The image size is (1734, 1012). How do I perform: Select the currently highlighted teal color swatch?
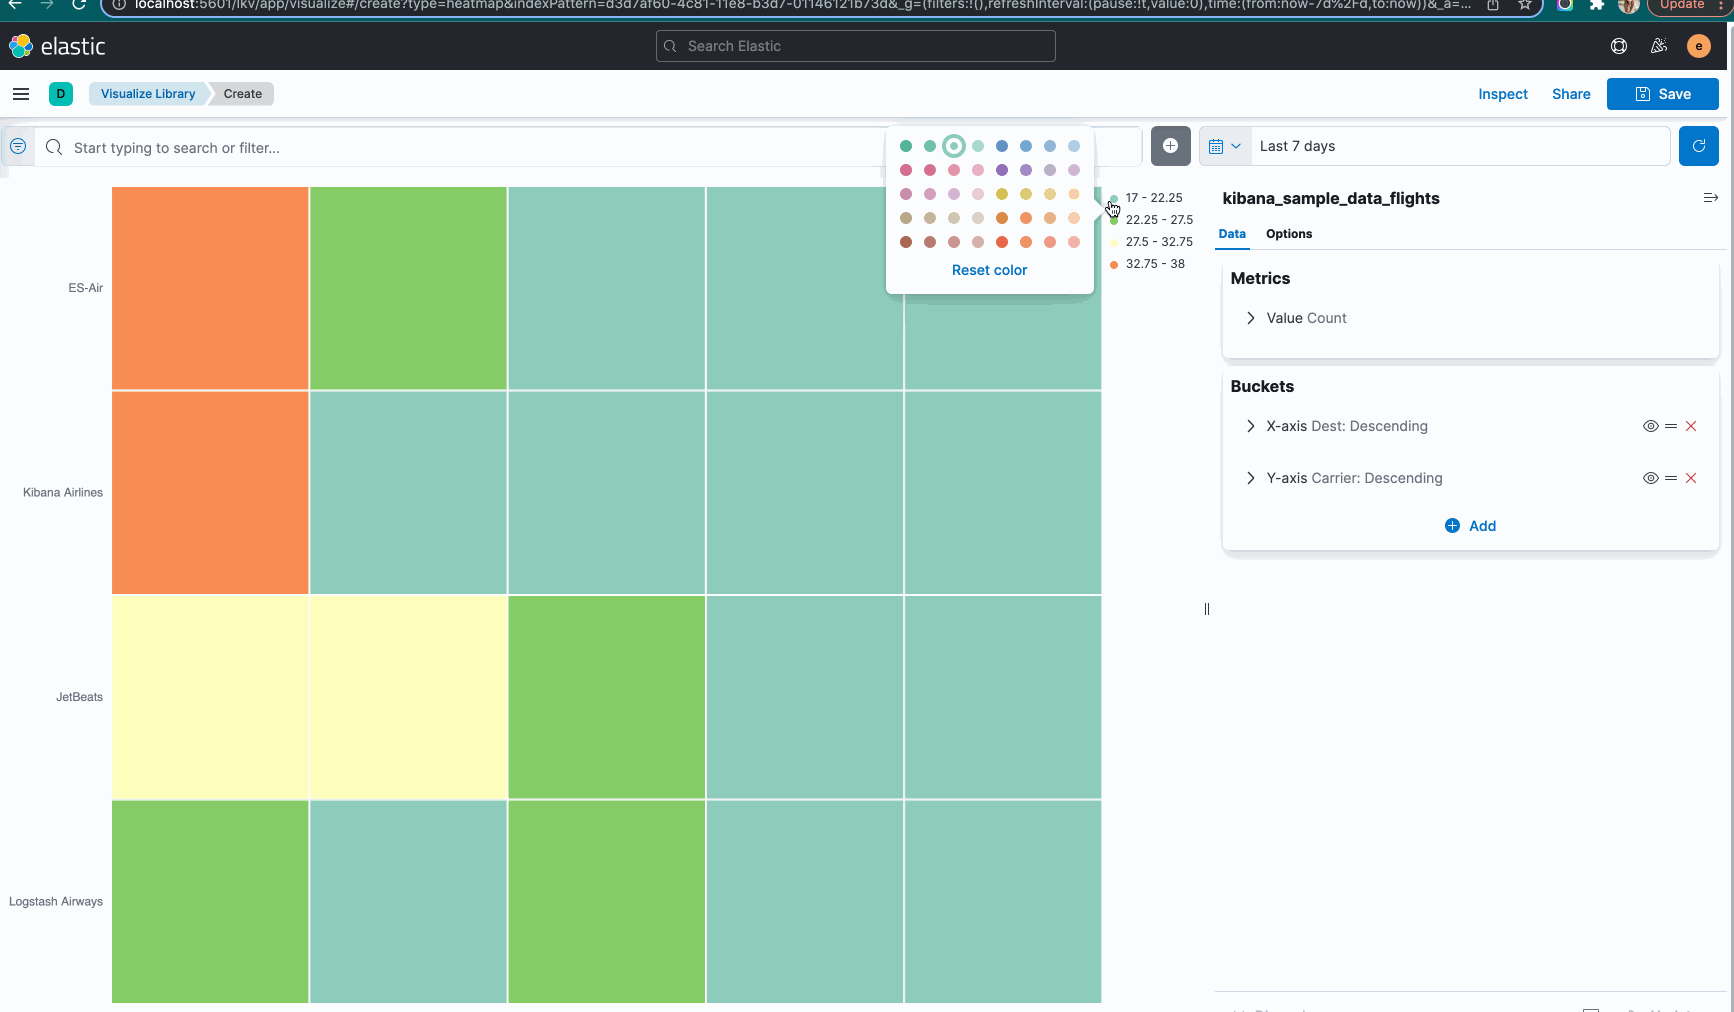tap(953, 145)
